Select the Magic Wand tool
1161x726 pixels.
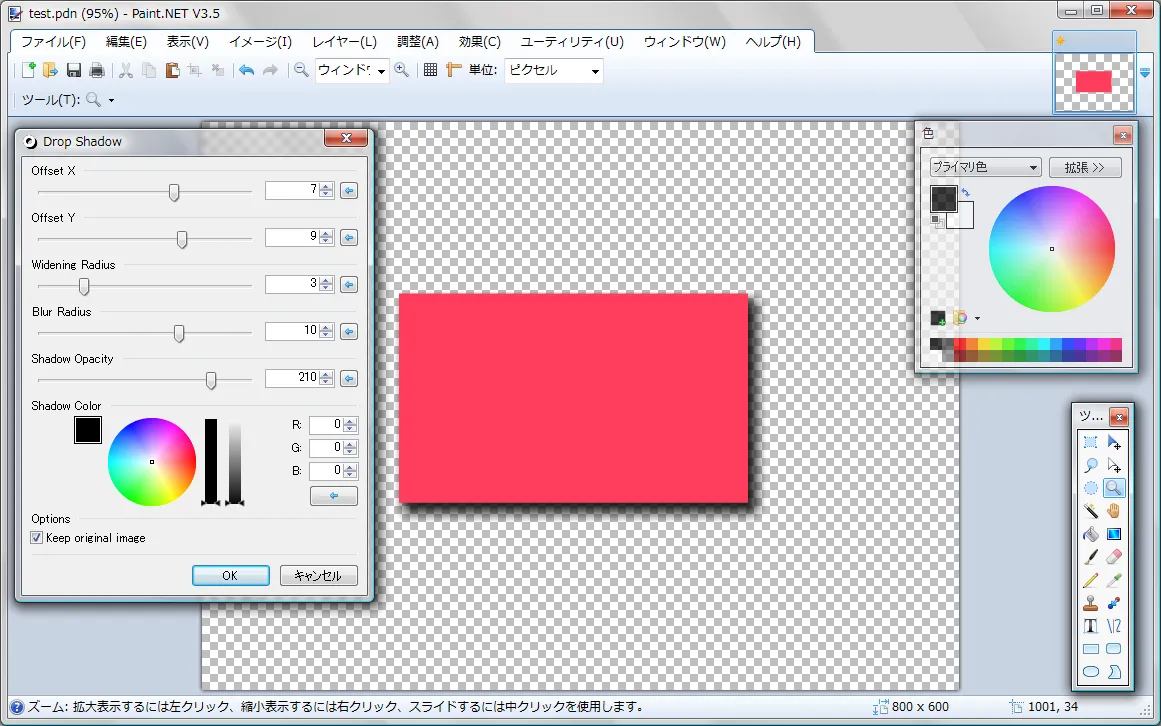coord(1091,511)
